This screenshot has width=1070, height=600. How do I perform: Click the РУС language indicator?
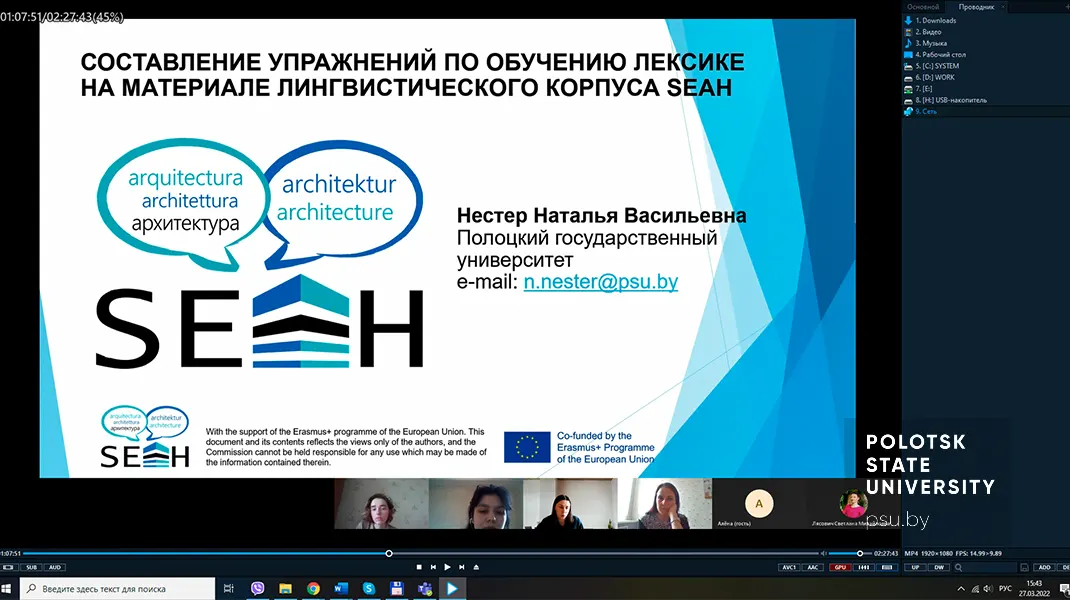click(1005, 588)
